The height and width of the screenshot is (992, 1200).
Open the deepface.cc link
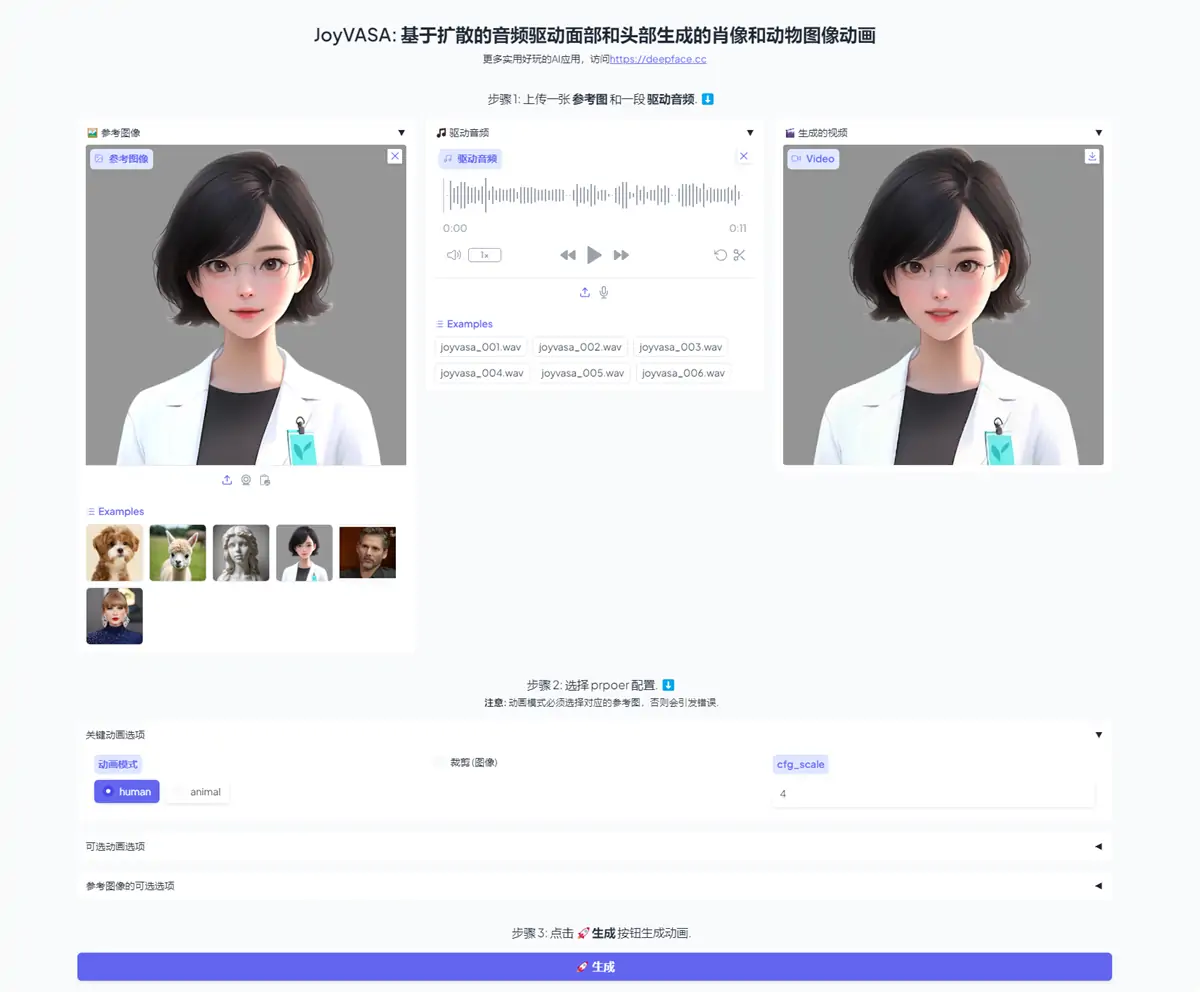coord(658,59)
